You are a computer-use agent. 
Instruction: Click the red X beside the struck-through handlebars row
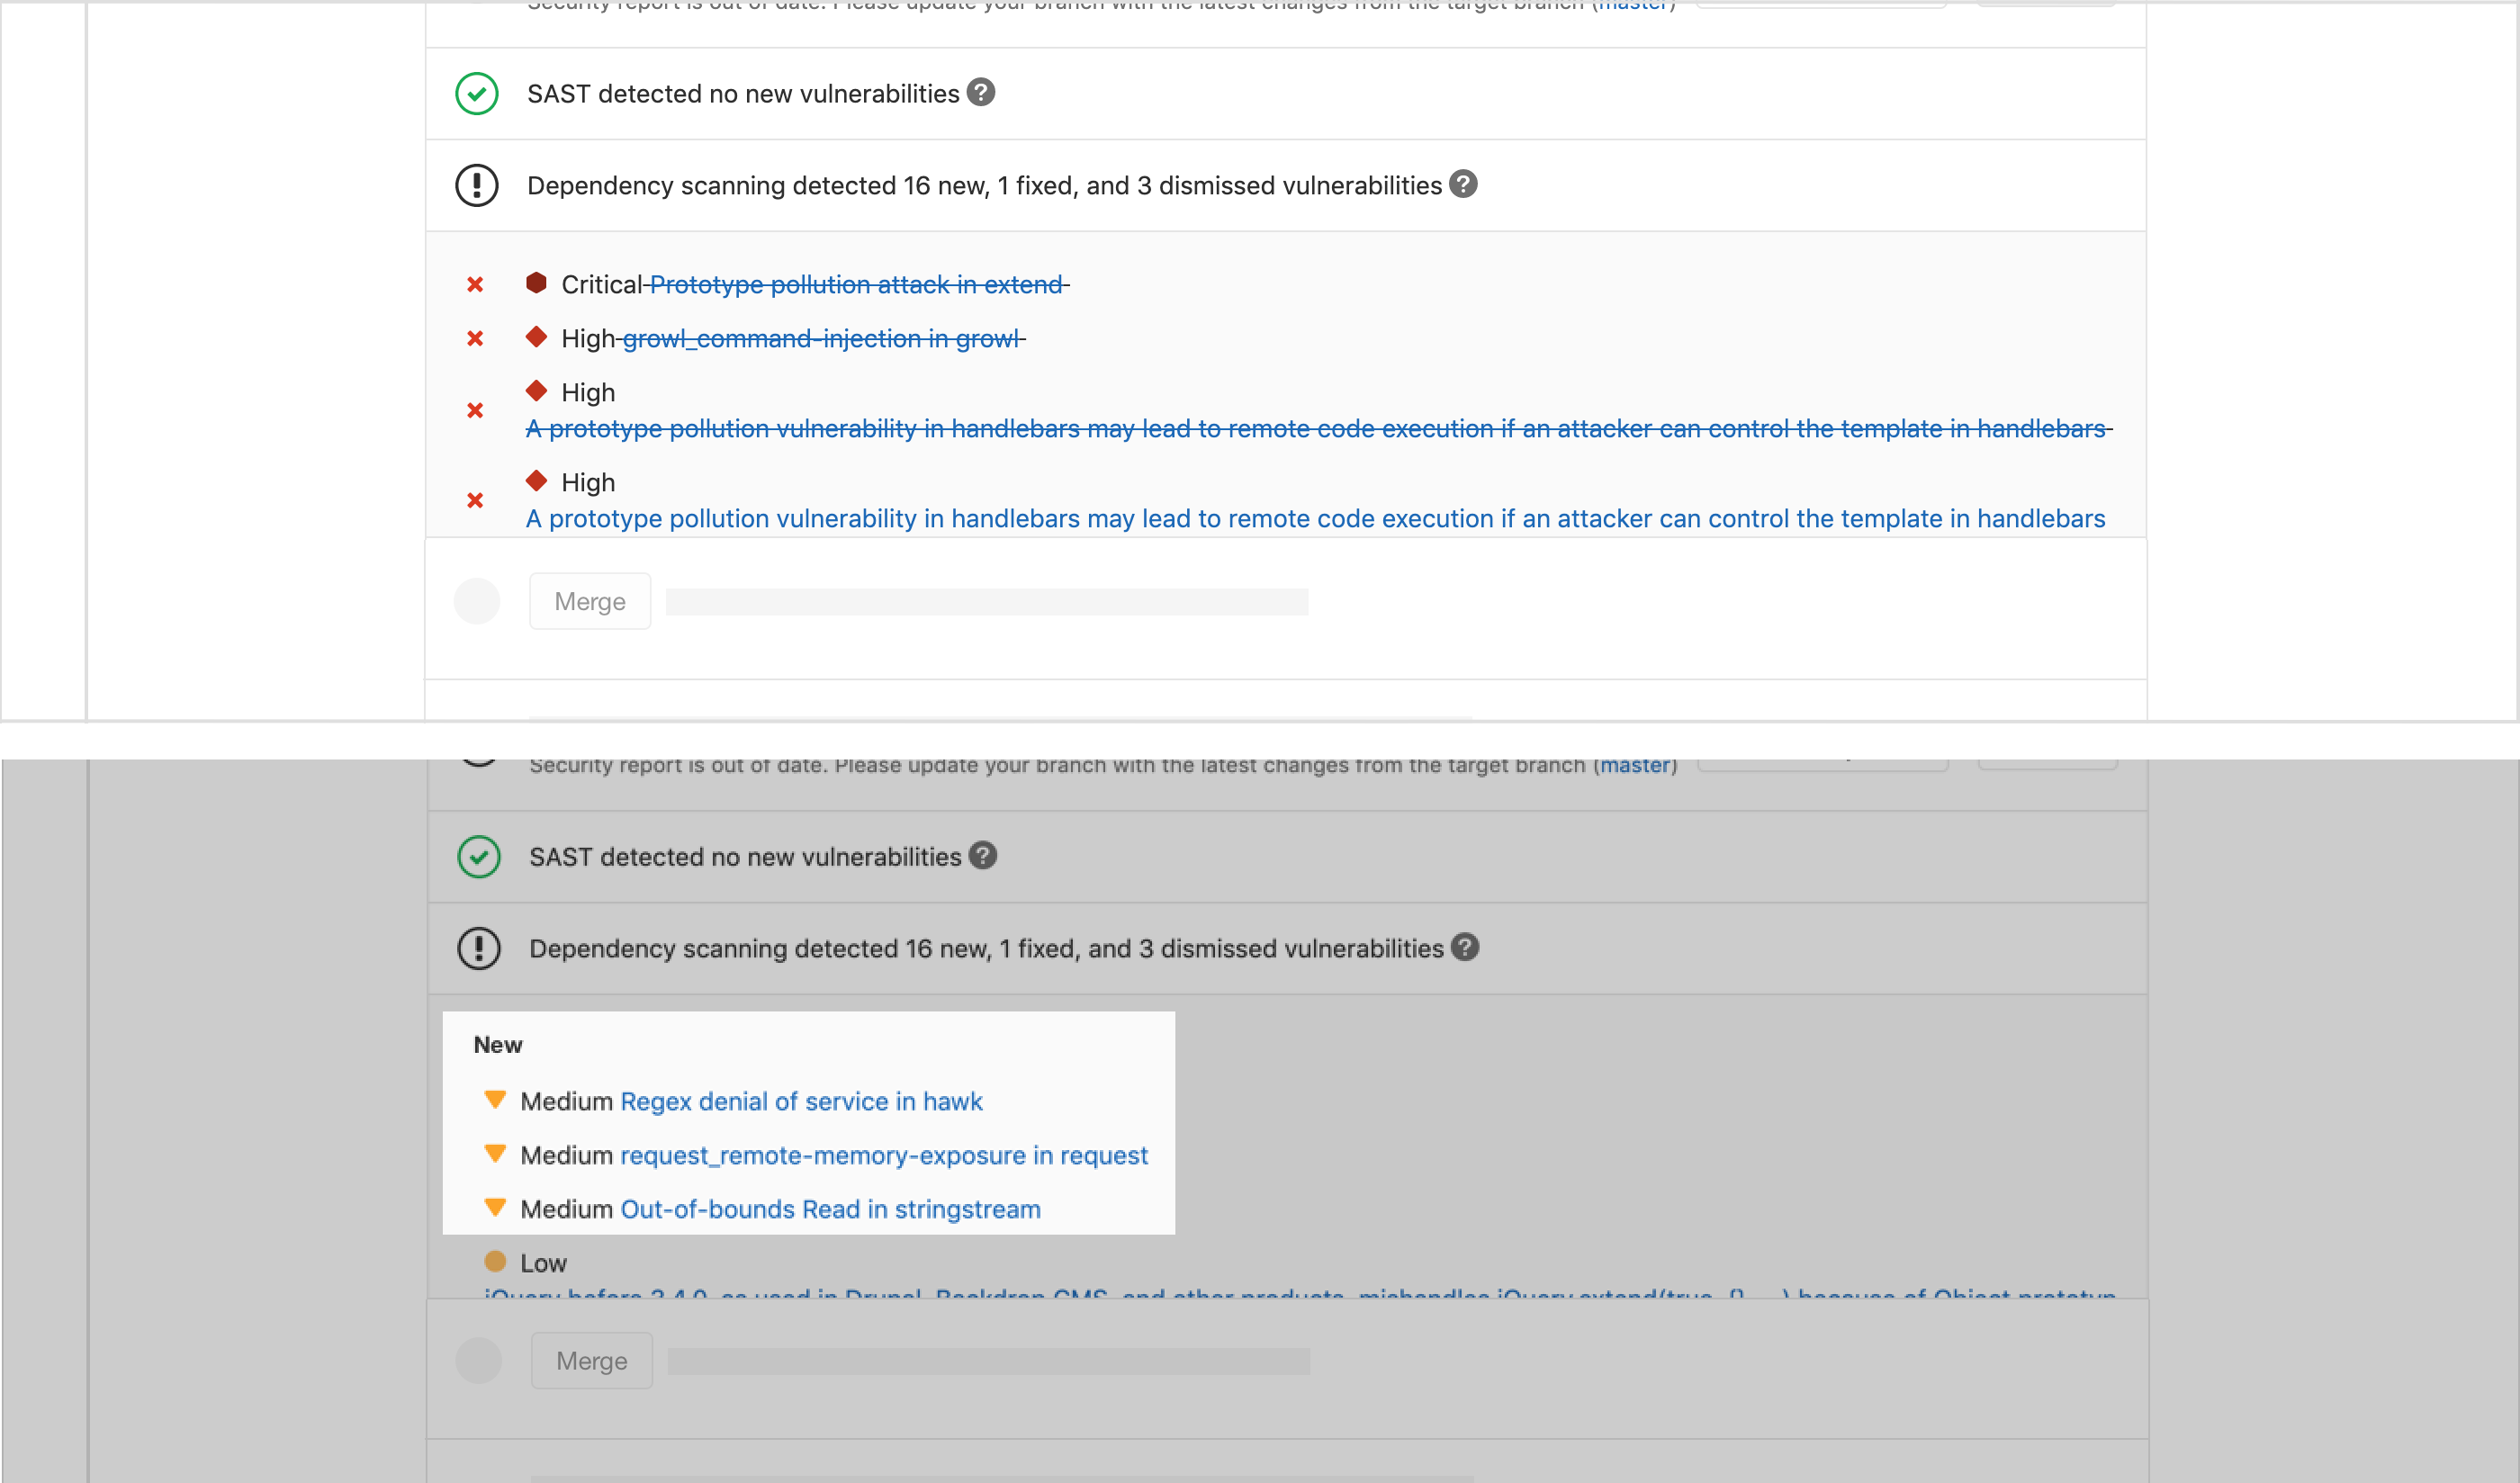coord(475,411)
